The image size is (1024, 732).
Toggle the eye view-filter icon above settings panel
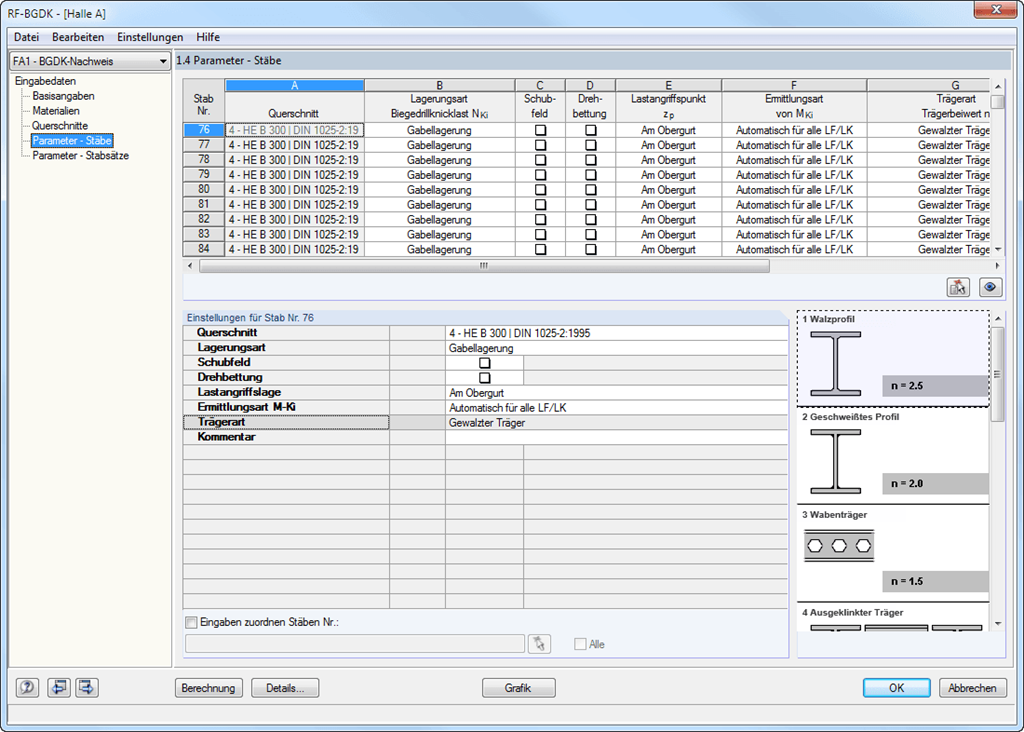point(989,287)
